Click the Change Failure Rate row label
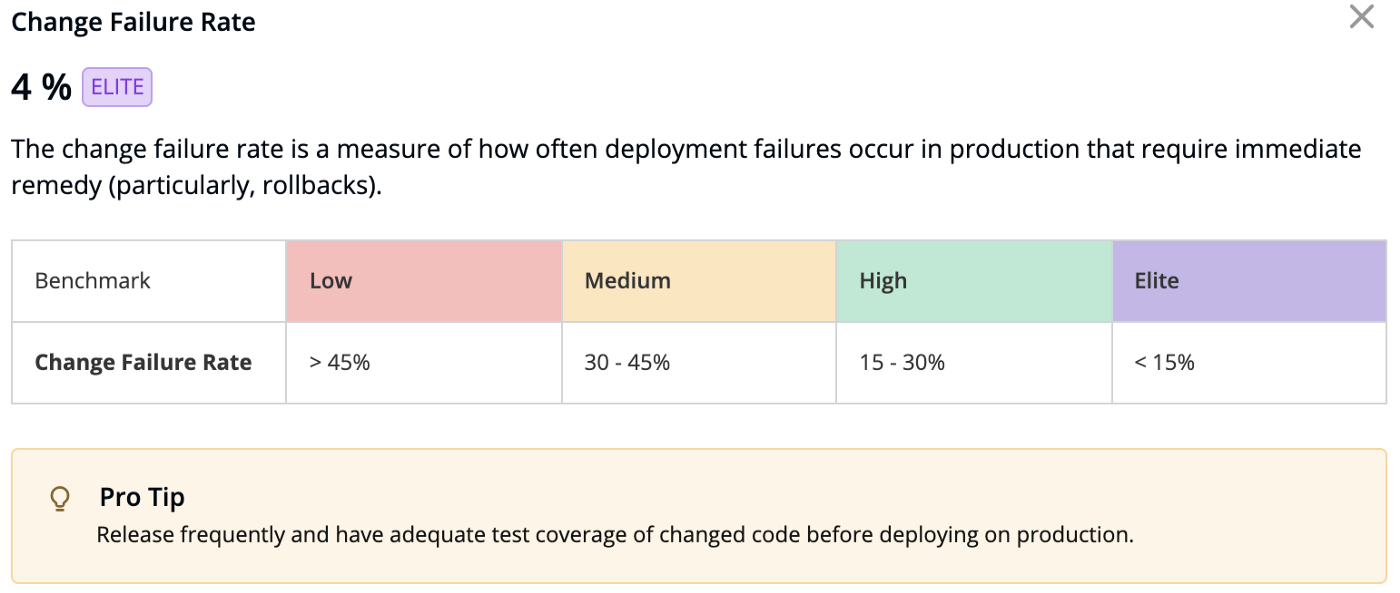Screen dimensions: 1400x593 pyautogui.click(x=143, y=362)
